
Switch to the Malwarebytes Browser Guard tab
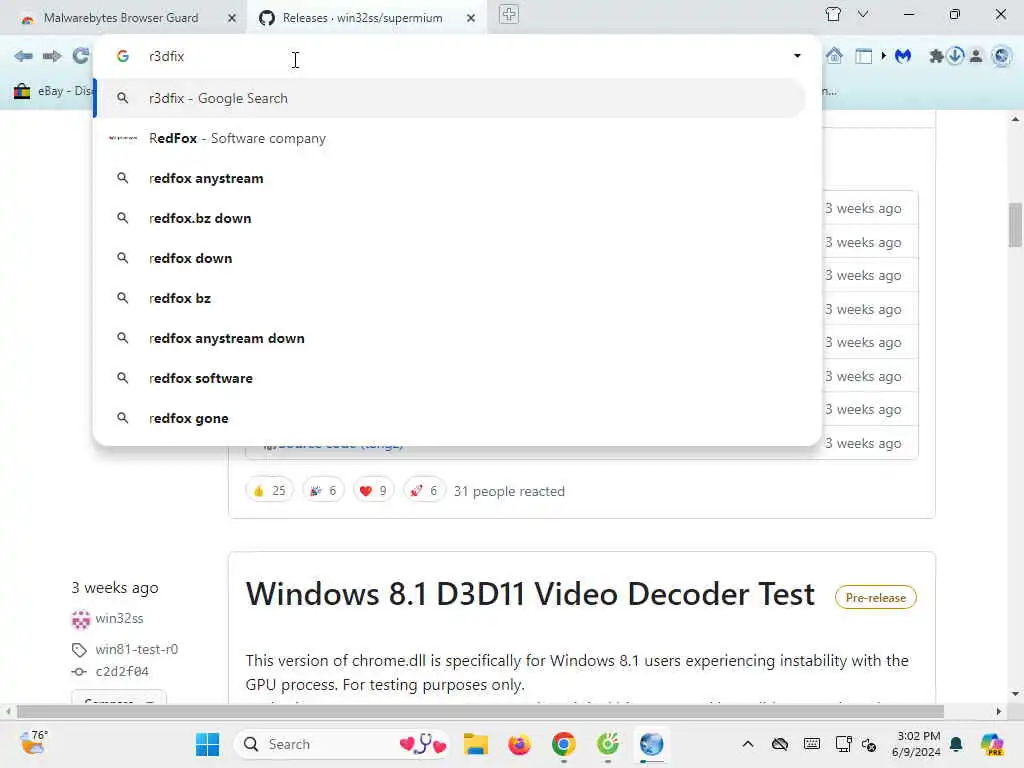point(121,18)
